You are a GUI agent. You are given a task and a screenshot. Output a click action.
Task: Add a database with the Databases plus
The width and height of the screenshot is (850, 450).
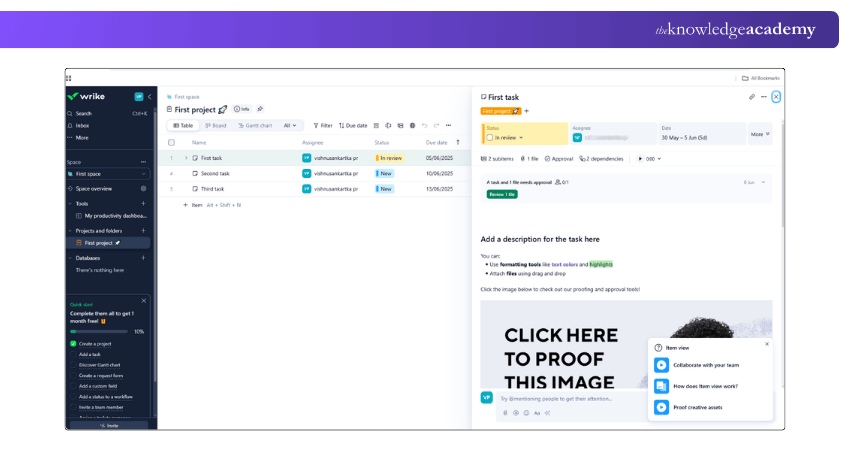point(143,258)
